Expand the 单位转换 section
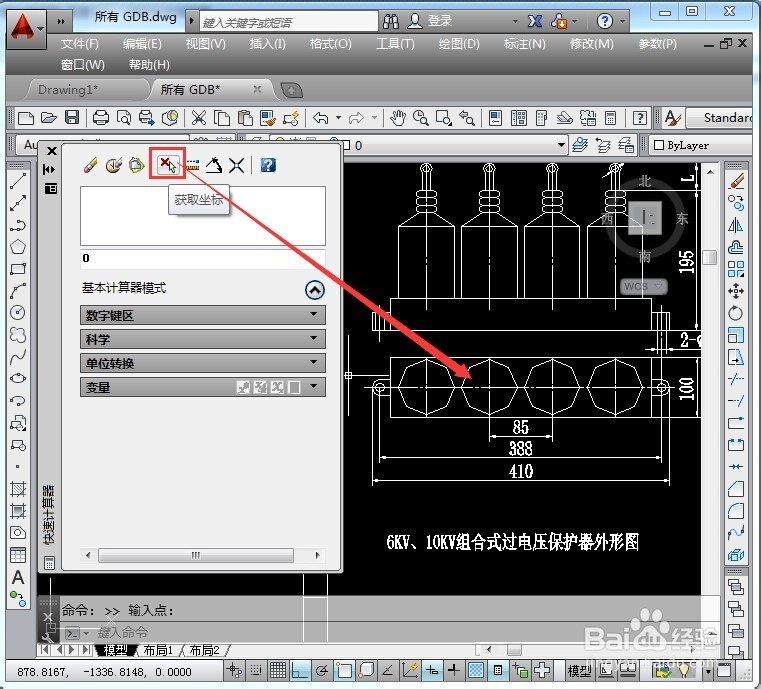This screenshot has width=761, height=689. click(202, 362)
